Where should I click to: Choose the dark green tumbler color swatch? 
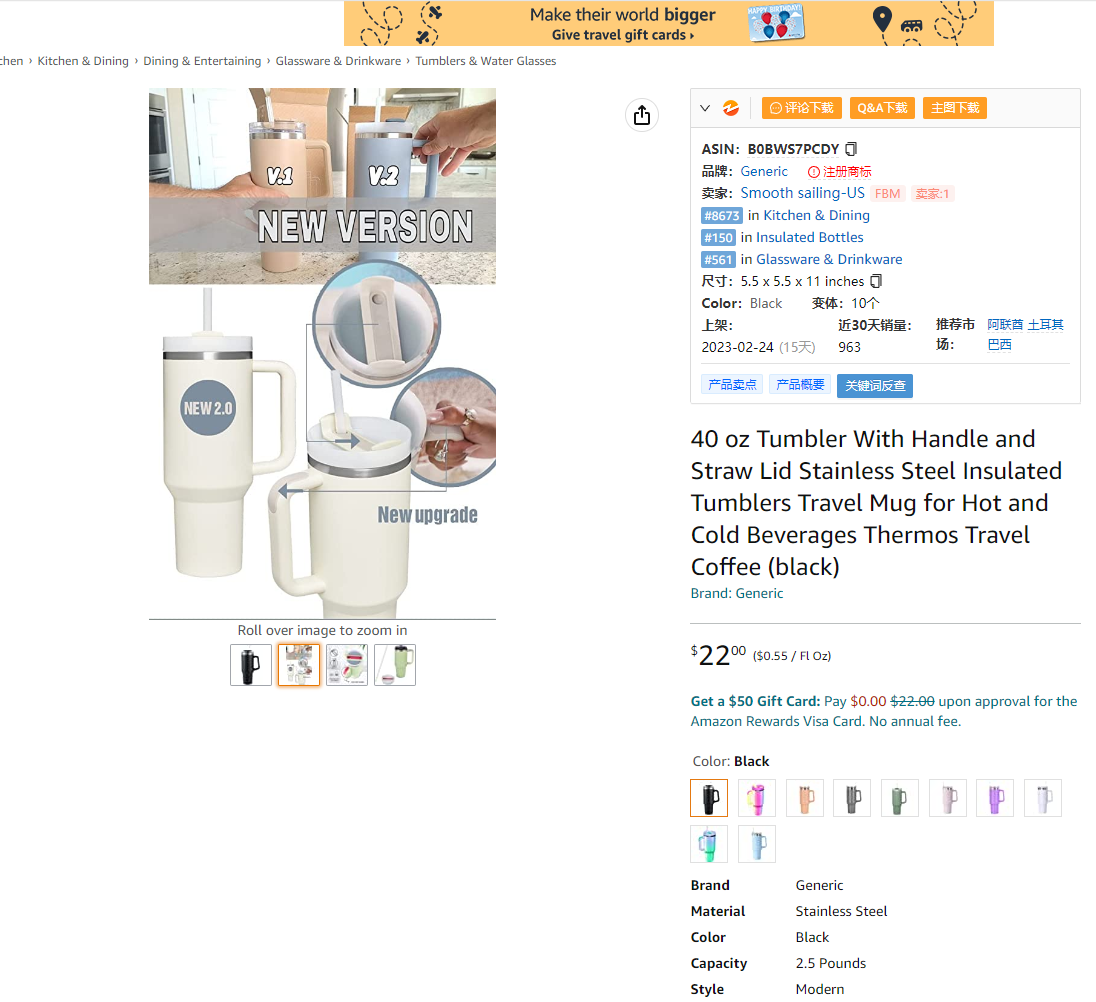click(x=900, y=798)
